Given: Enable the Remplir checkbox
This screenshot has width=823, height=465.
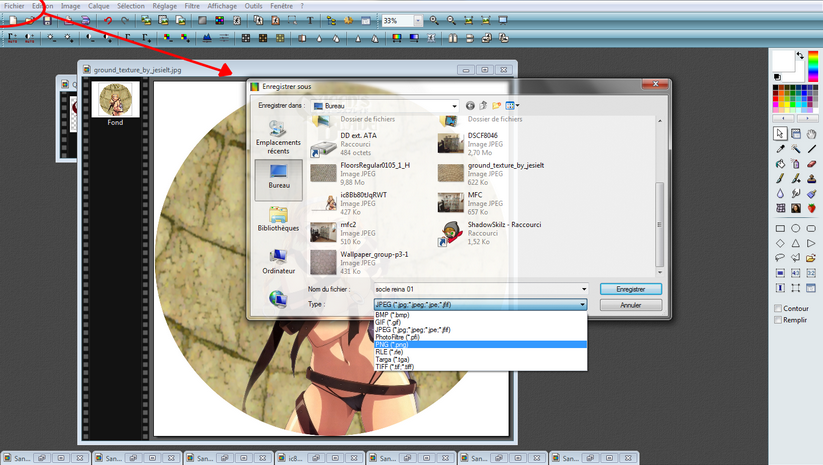Looking at the screenshot, I should tap(778, 320).
